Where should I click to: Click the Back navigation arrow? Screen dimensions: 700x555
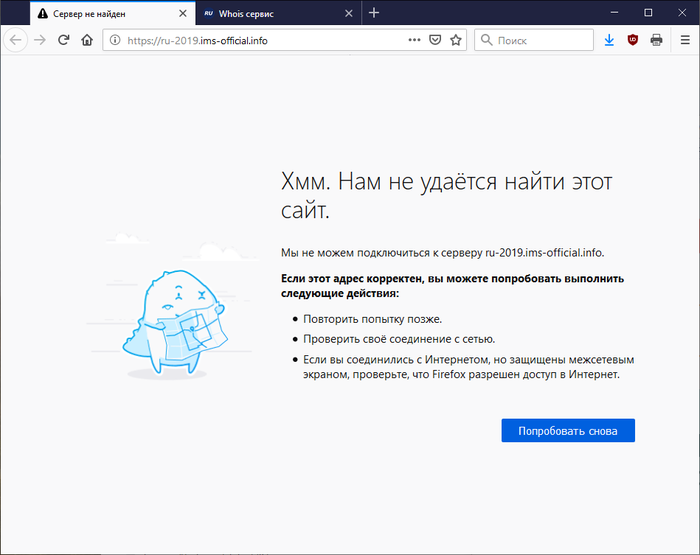click(15, 40)
